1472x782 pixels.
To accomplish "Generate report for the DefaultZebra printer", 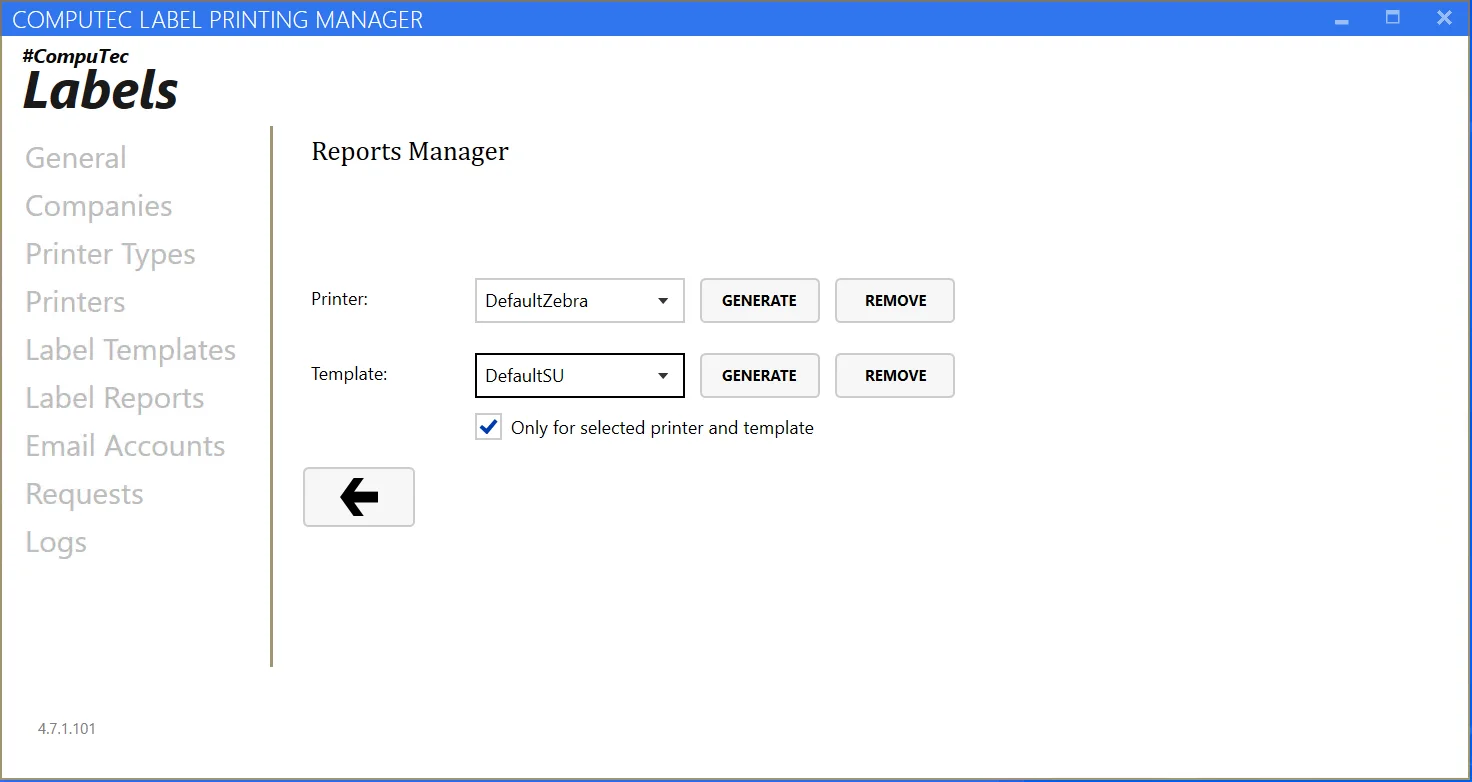I will [759, 300].
